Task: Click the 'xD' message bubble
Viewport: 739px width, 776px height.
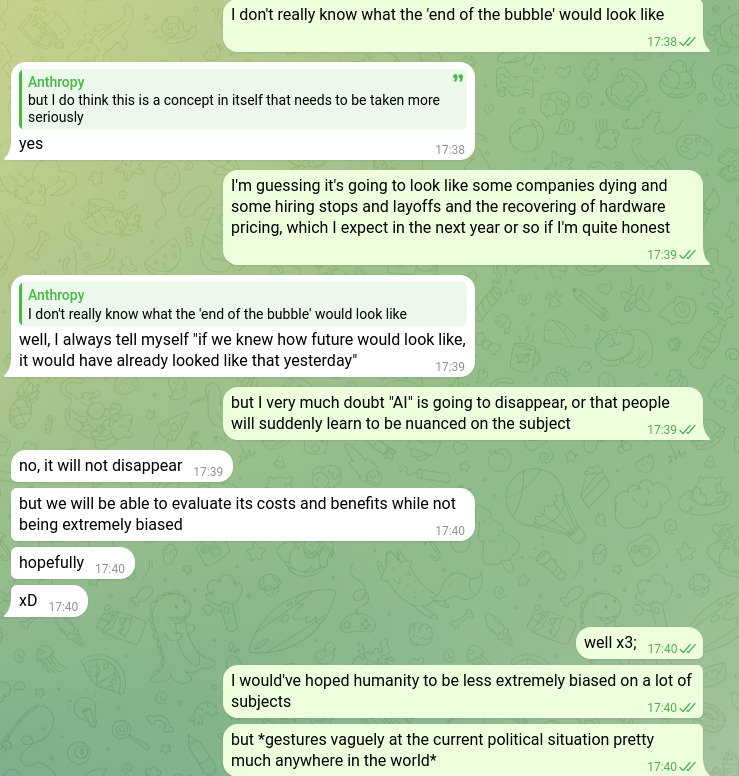Action: click(x=28, y=601)
